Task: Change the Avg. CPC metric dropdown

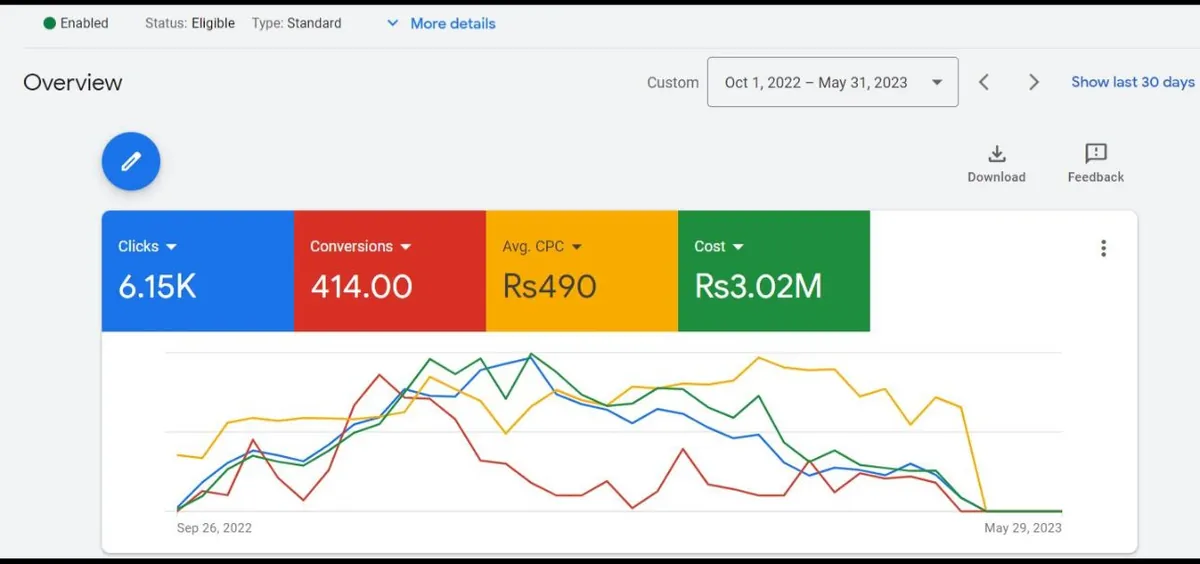Action: [x=542, y=246]
